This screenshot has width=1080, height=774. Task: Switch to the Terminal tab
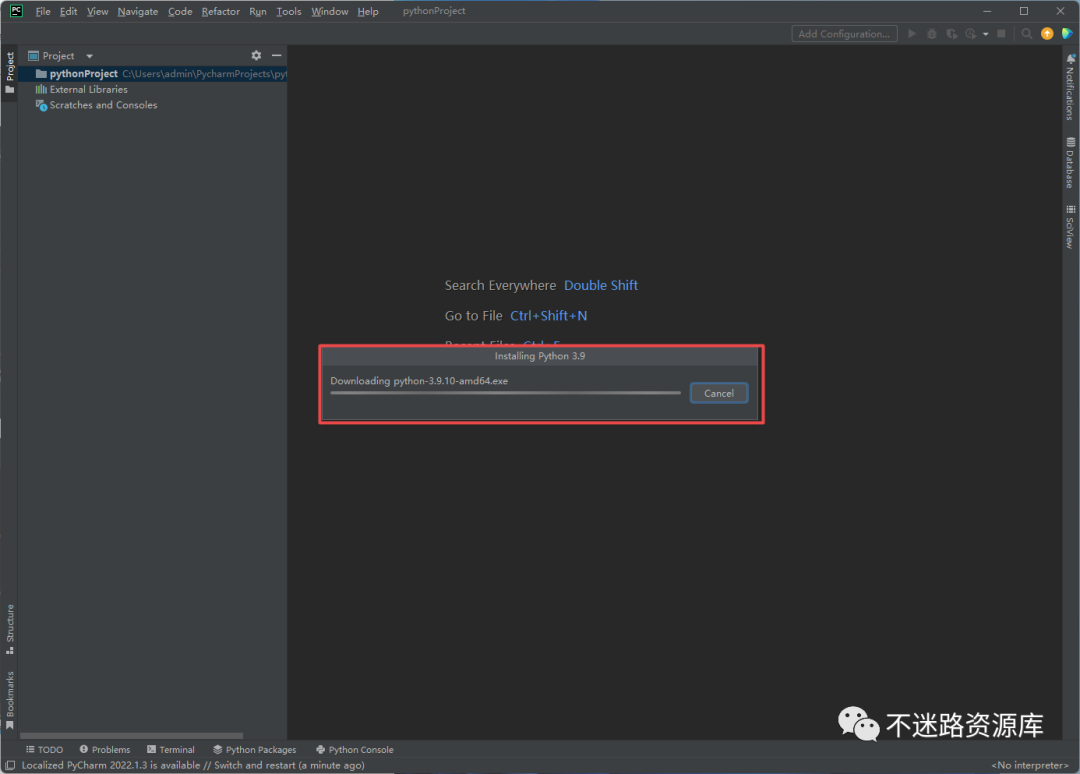point(170,749)
